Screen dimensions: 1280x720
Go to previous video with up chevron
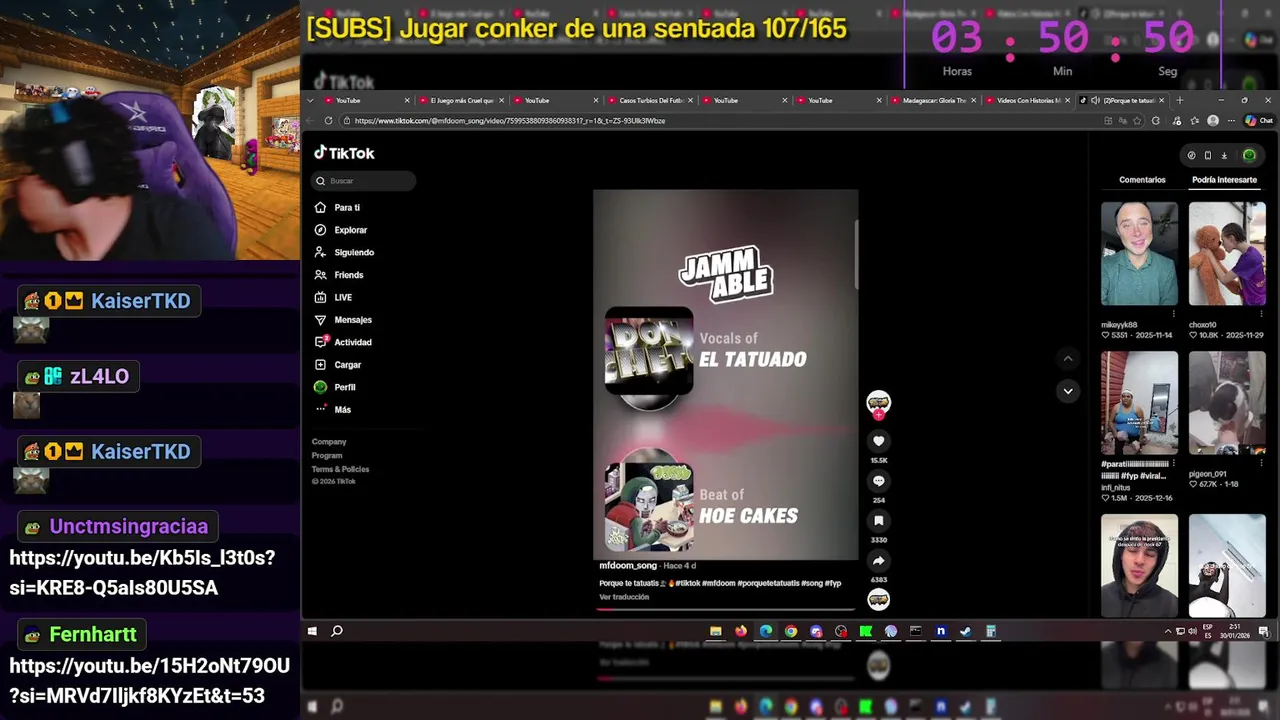point(1068,358)
